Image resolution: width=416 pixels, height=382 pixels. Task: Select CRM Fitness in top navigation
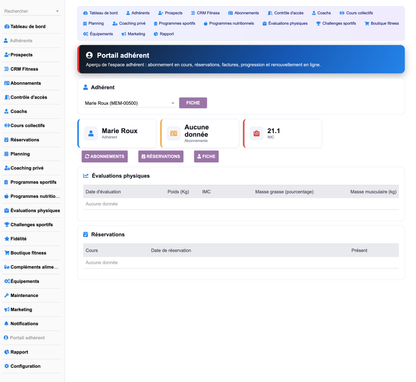[205, 13]
